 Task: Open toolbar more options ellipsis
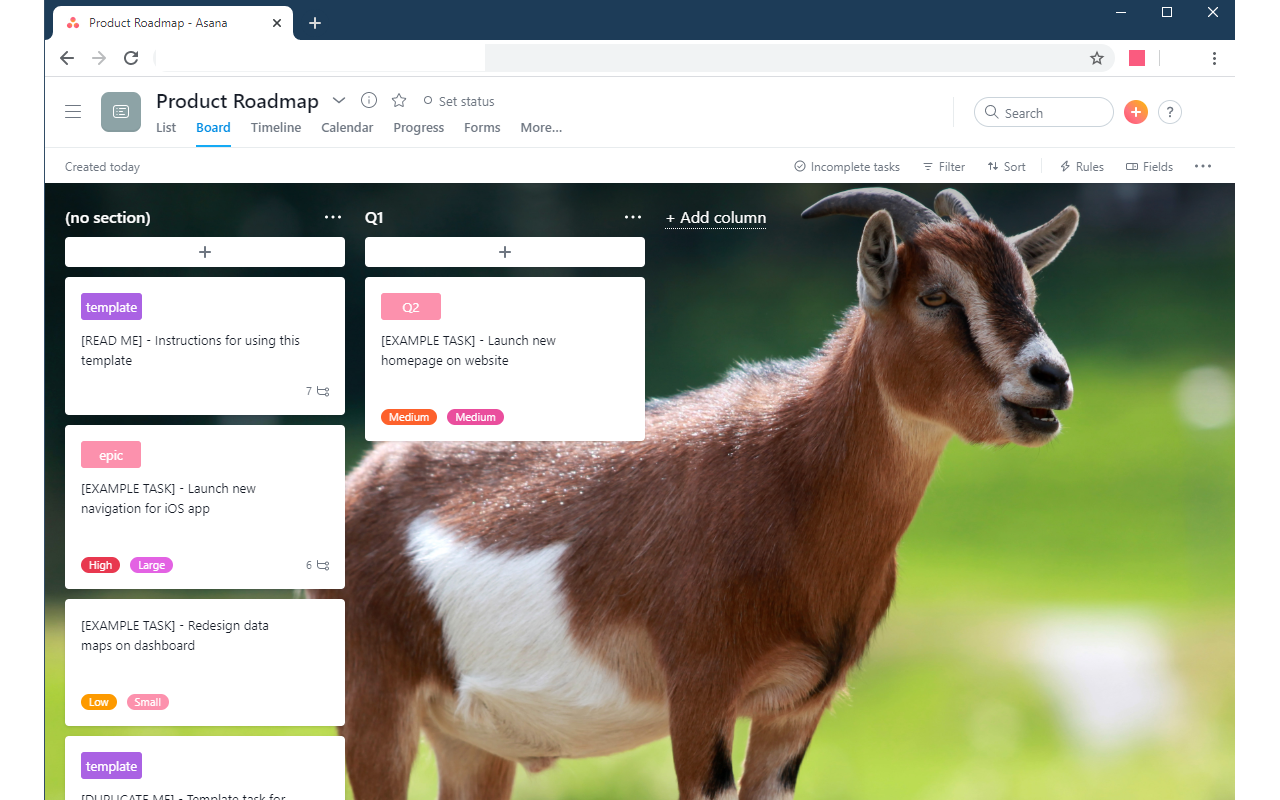tap(1203, 167)
